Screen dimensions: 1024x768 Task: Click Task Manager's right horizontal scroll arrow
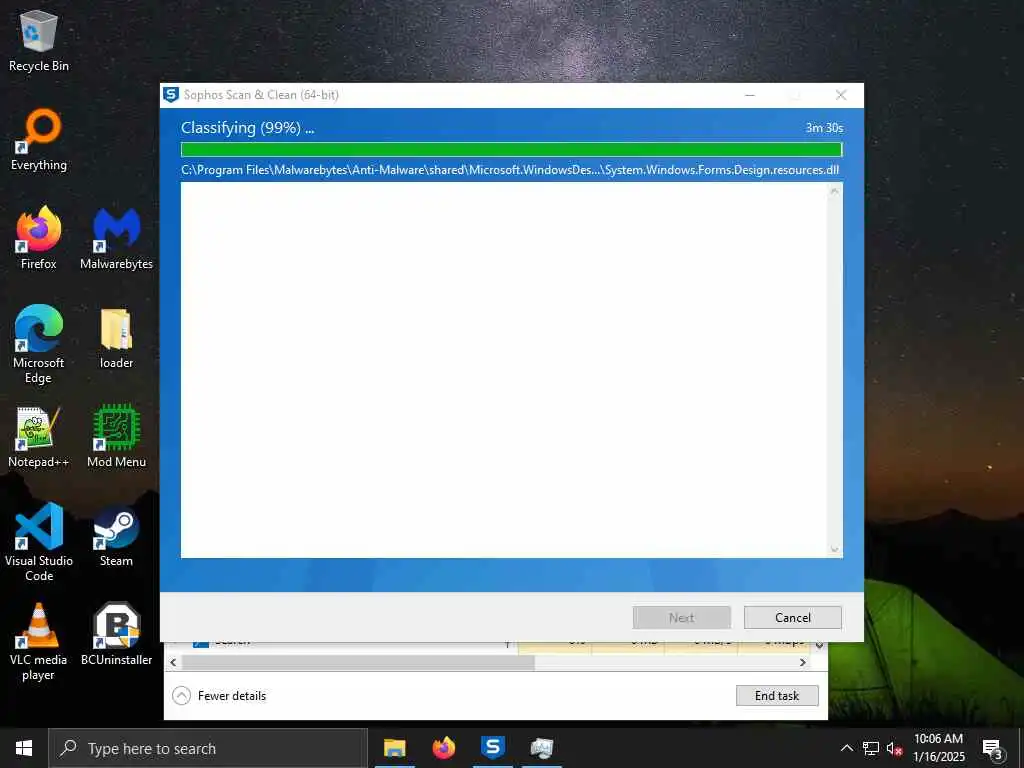[x=803, y=662]
